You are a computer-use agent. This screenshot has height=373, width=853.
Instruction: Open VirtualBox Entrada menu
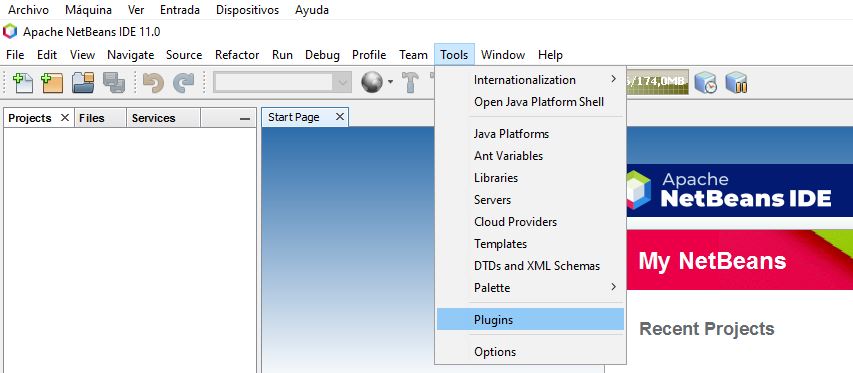(180, 10)
